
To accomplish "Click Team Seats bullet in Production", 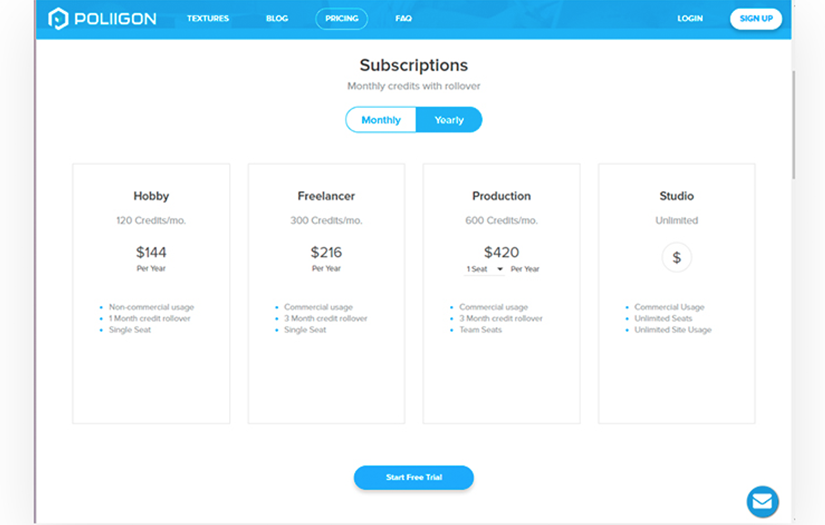I will click(x=480, y=330).
